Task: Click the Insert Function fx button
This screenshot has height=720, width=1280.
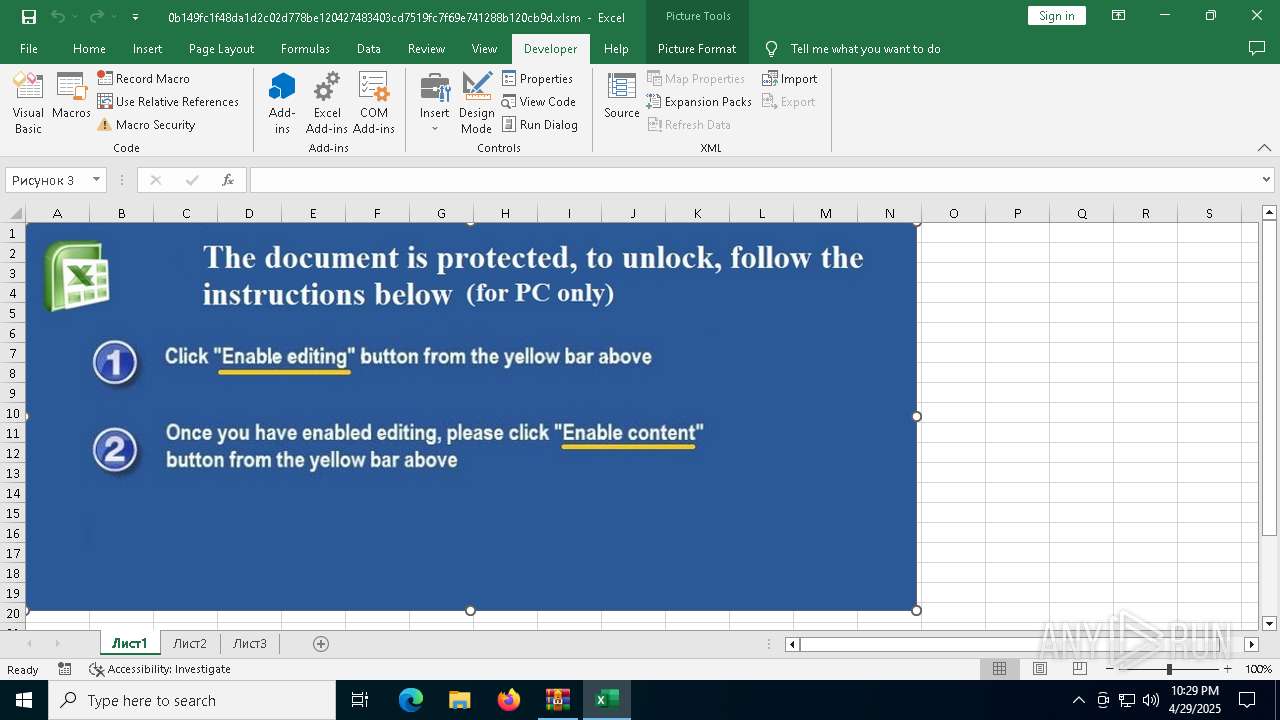Action: 228,180
